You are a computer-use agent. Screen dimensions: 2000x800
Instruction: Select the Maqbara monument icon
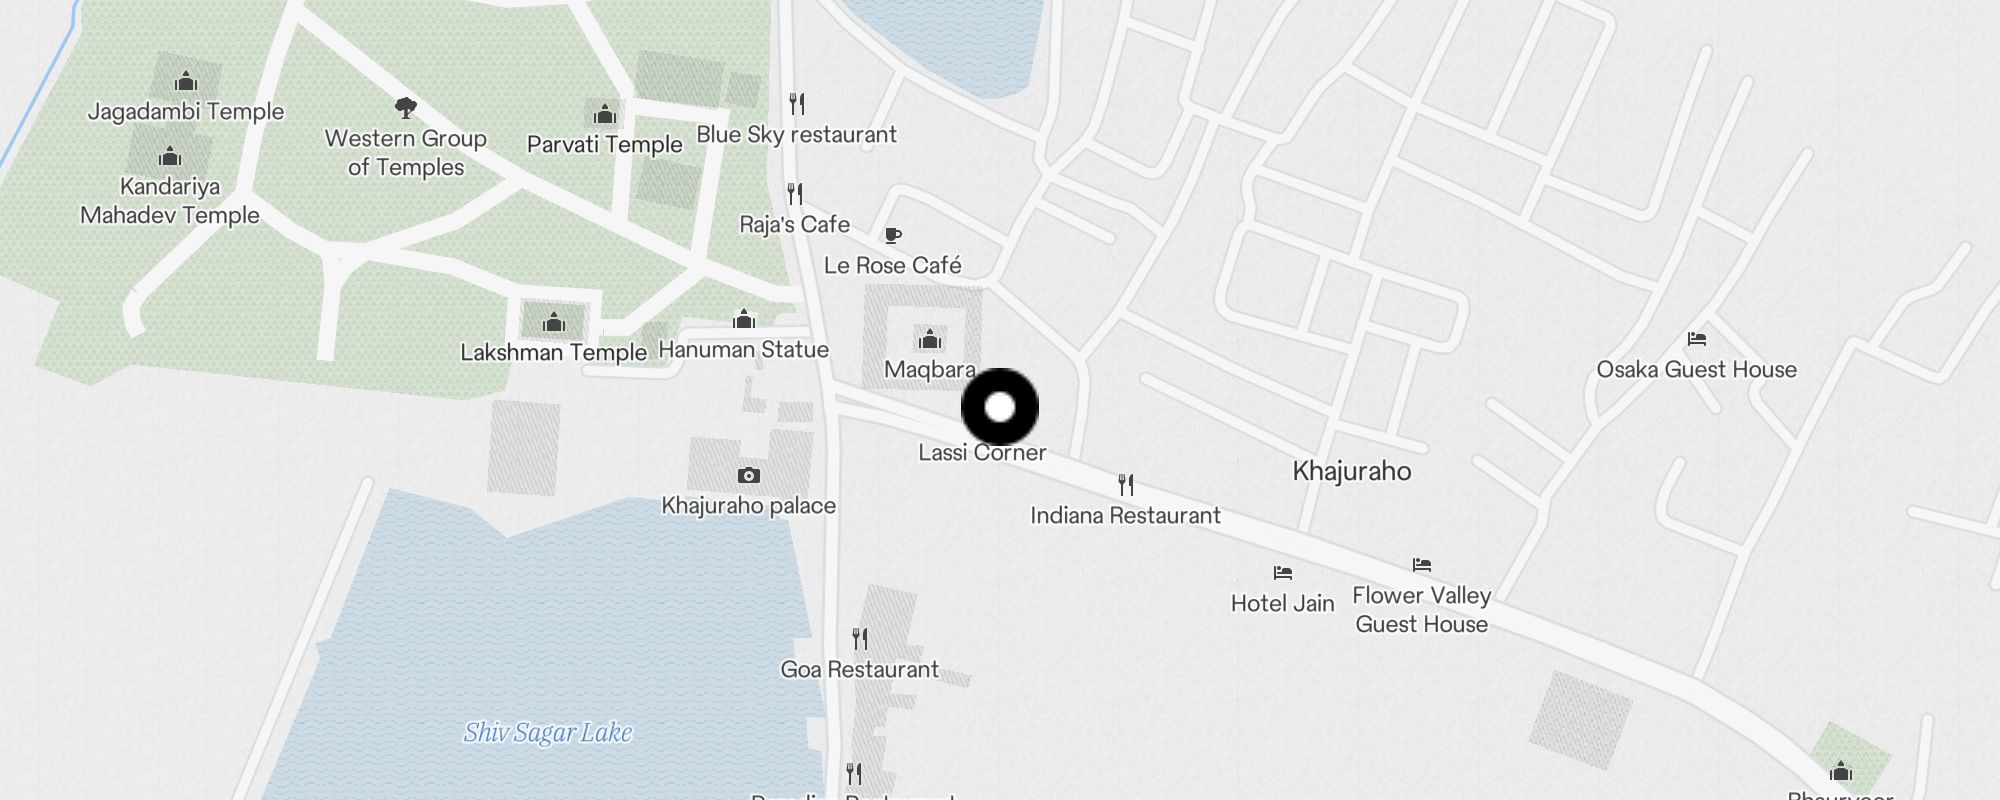(x=930, y=340)
